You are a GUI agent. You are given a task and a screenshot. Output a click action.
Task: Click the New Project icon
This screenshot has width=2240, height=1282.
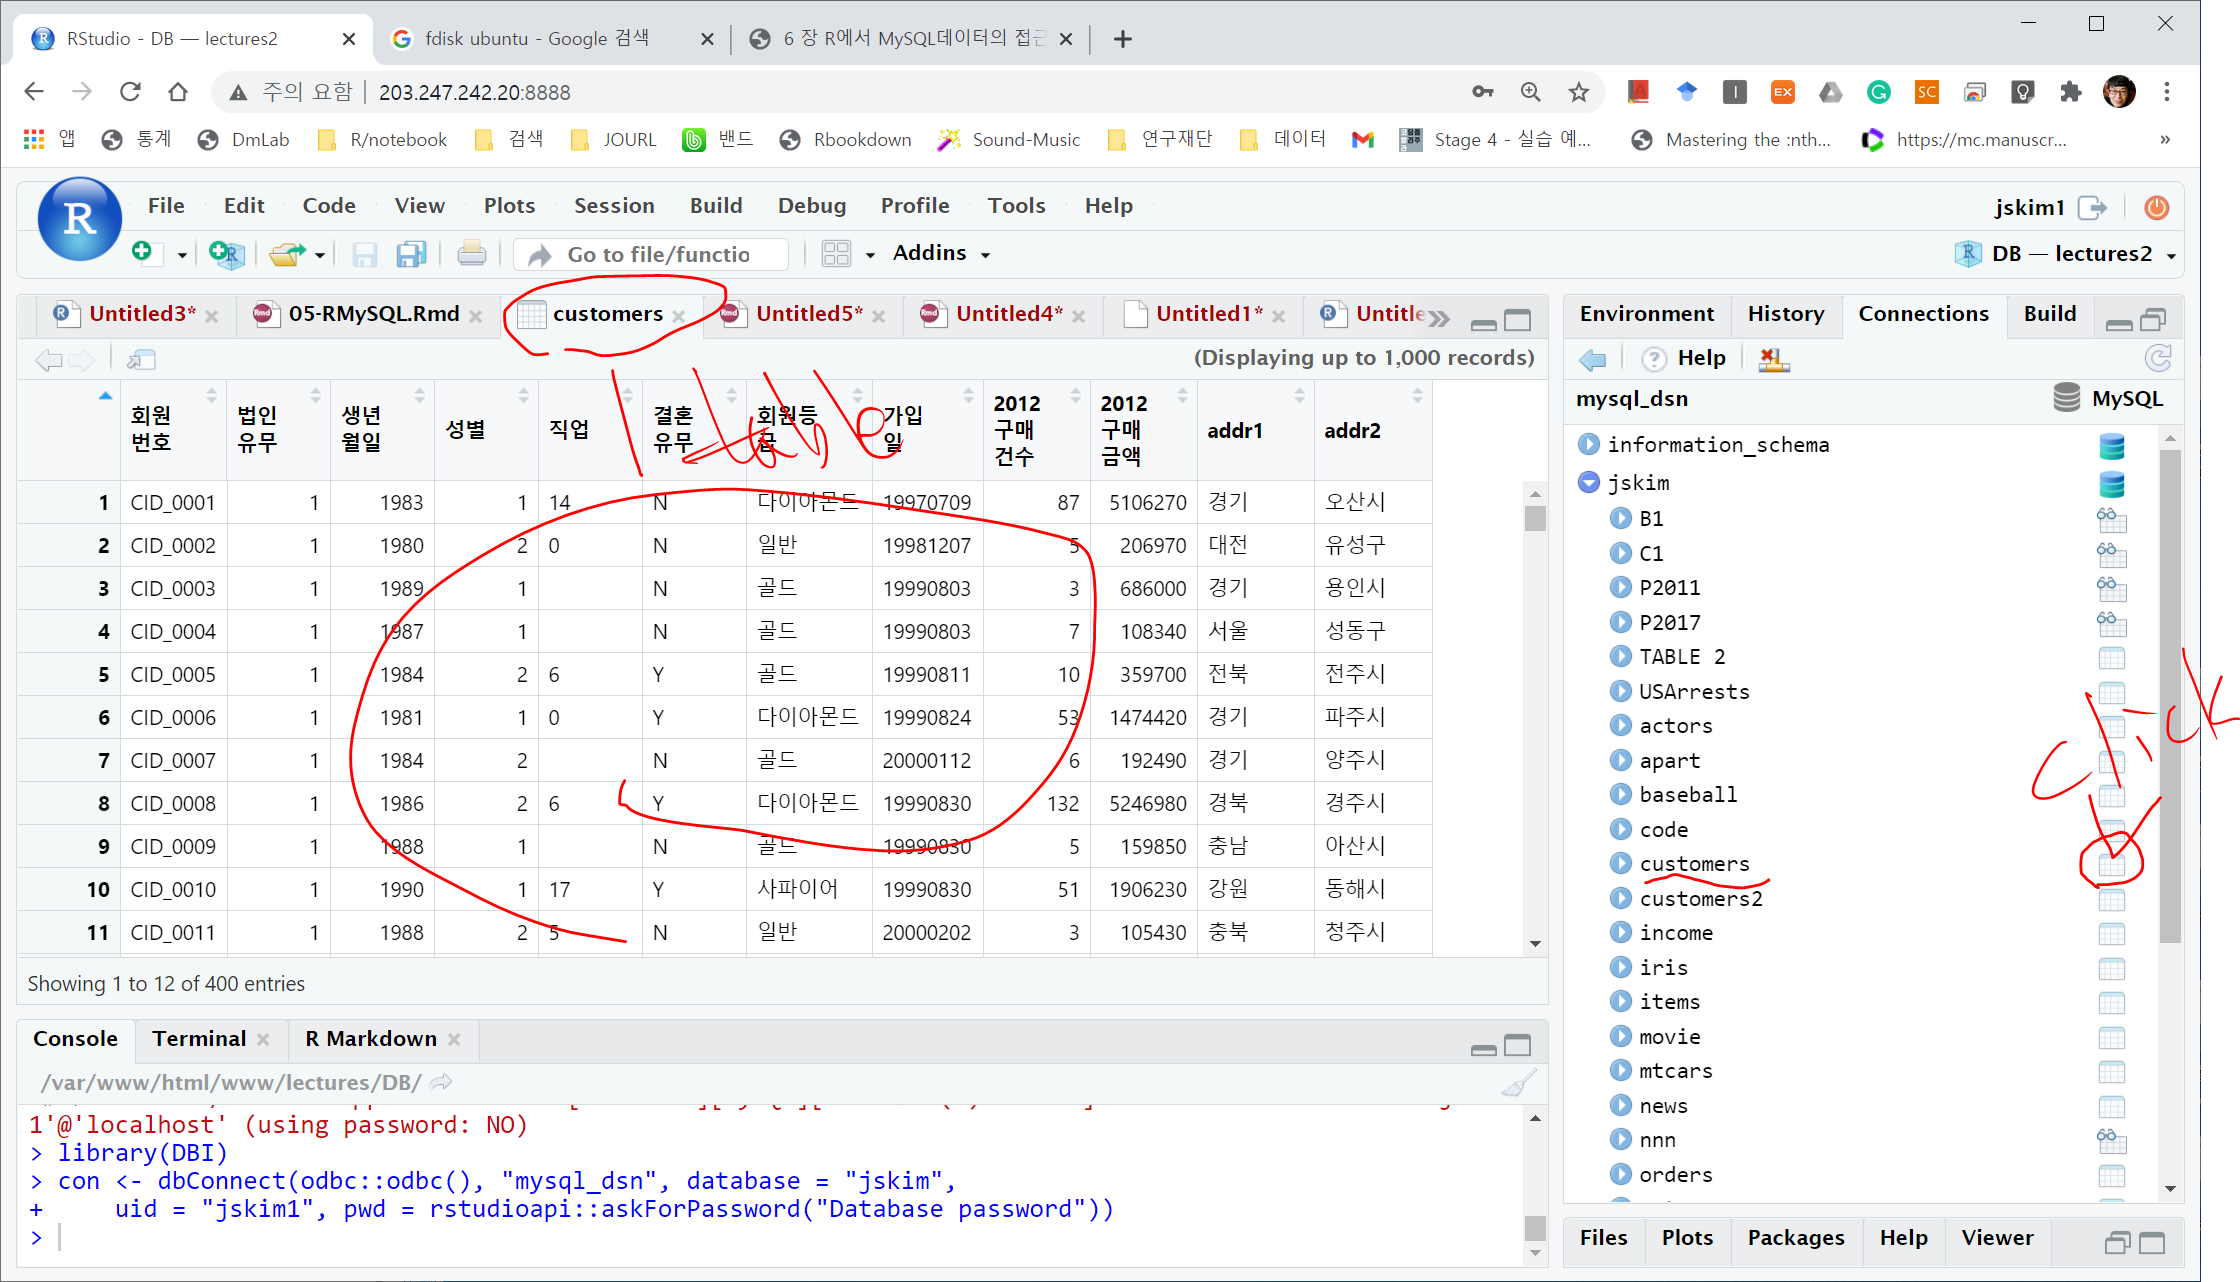[x=227, y=254]
